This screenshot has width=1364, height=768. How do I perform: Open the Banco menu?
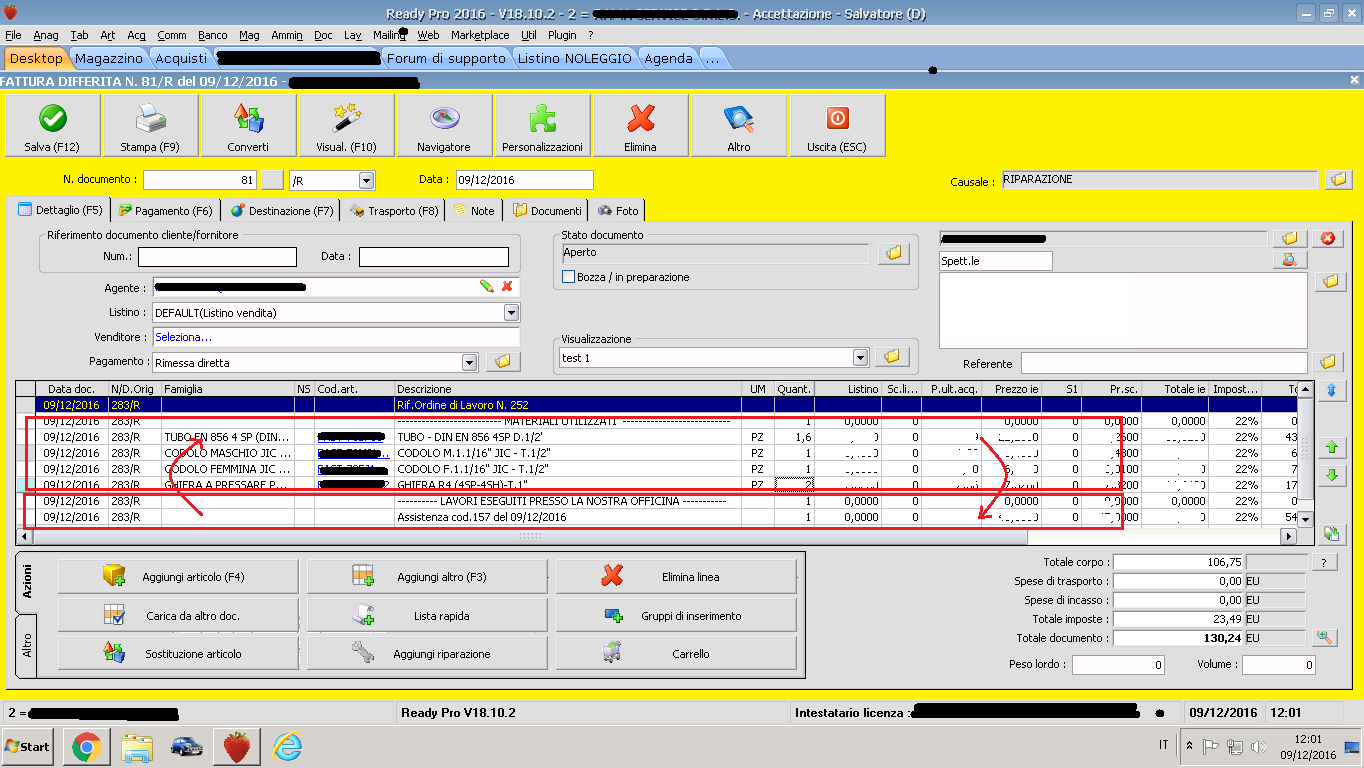click(213, 35)
